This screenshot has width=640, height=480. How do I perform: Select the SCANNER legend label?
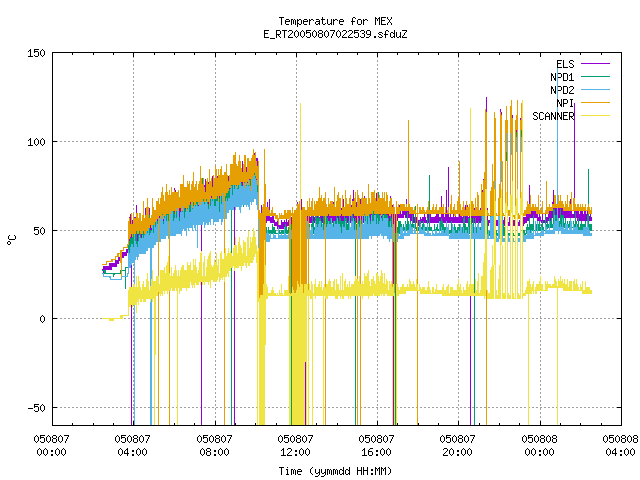click(553, 116)
